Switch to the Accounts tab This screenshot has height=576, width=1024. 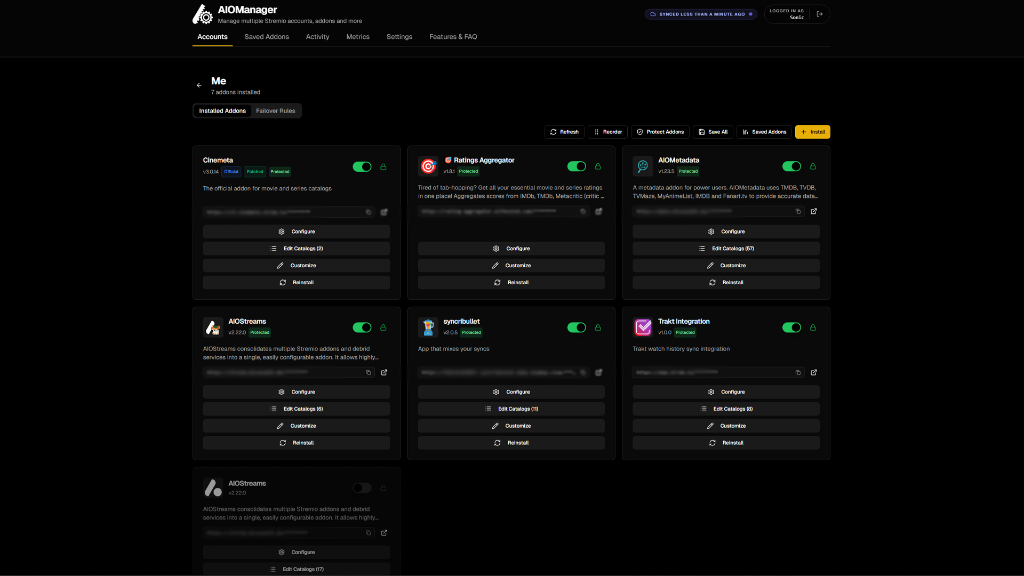point(212,37)
